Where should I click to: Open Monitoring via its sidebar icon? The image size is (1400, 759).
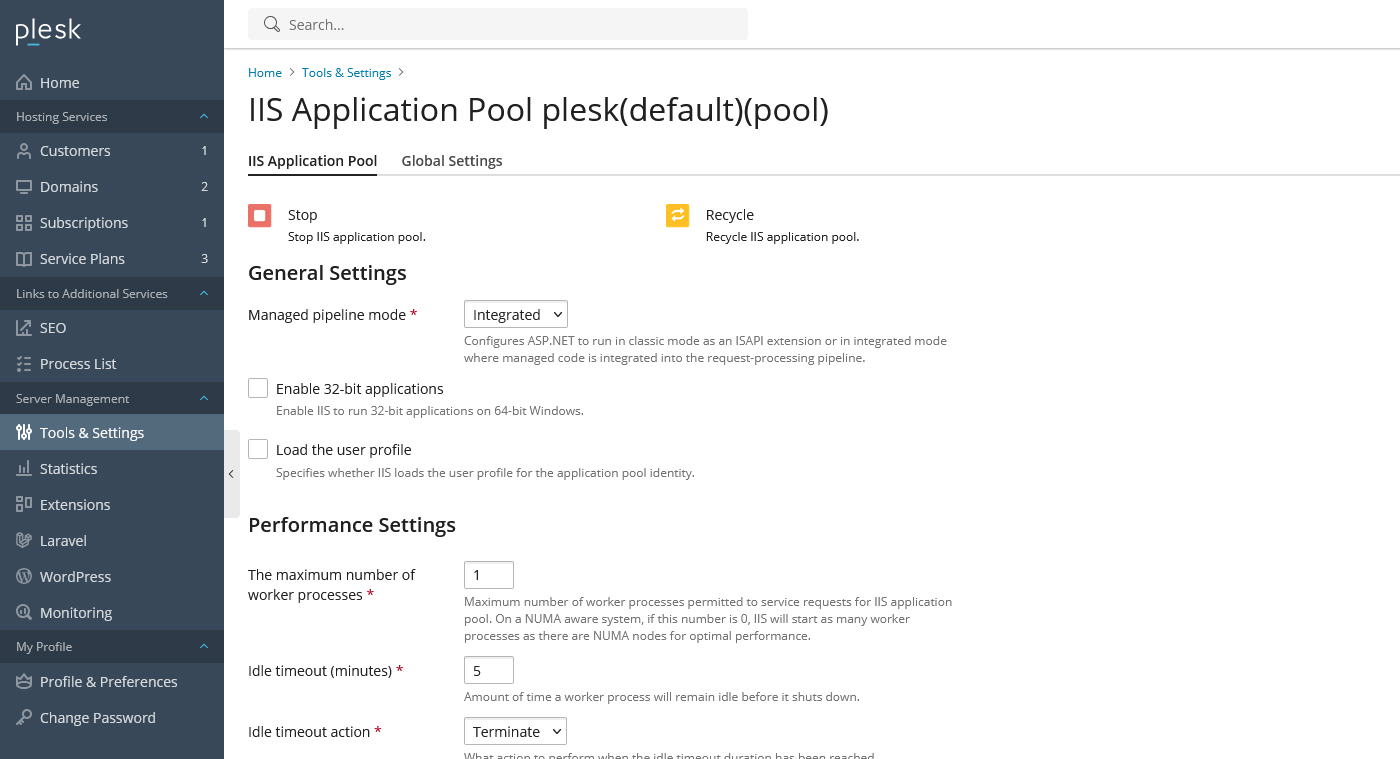coord(24,613)
